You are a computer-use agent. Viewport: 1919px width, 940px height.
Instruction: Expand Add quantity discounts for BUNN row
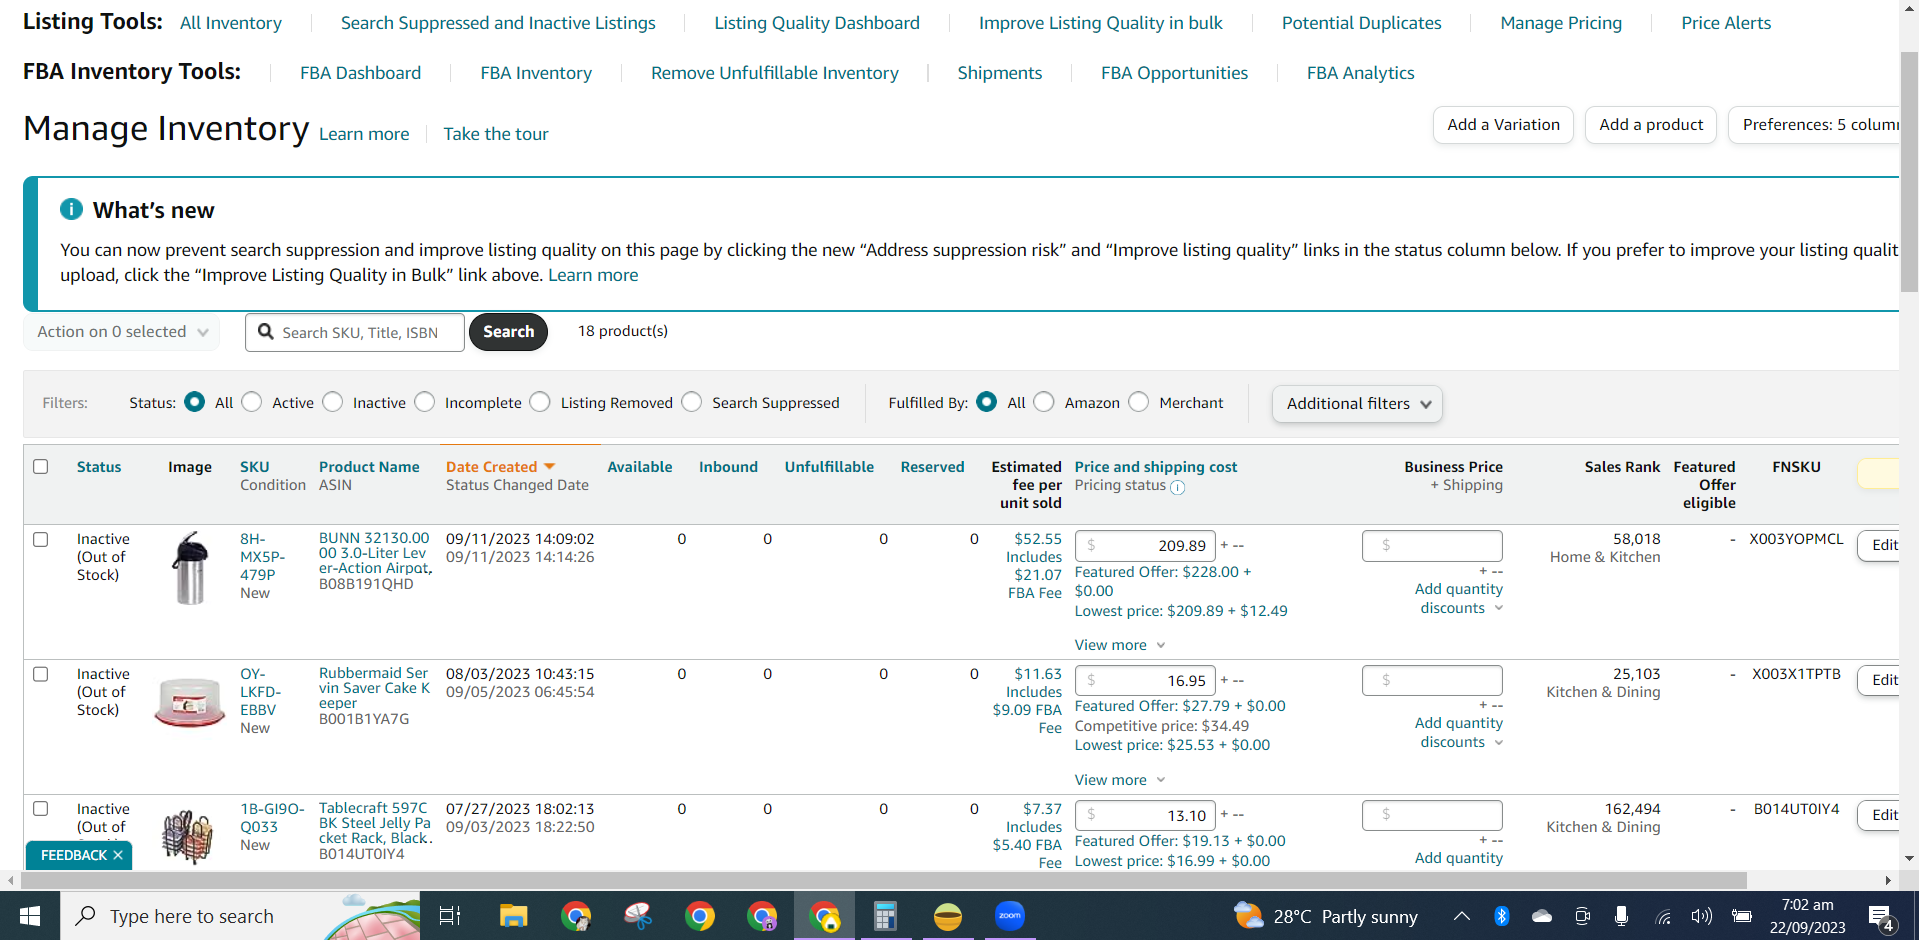[x=1459, y=599]
